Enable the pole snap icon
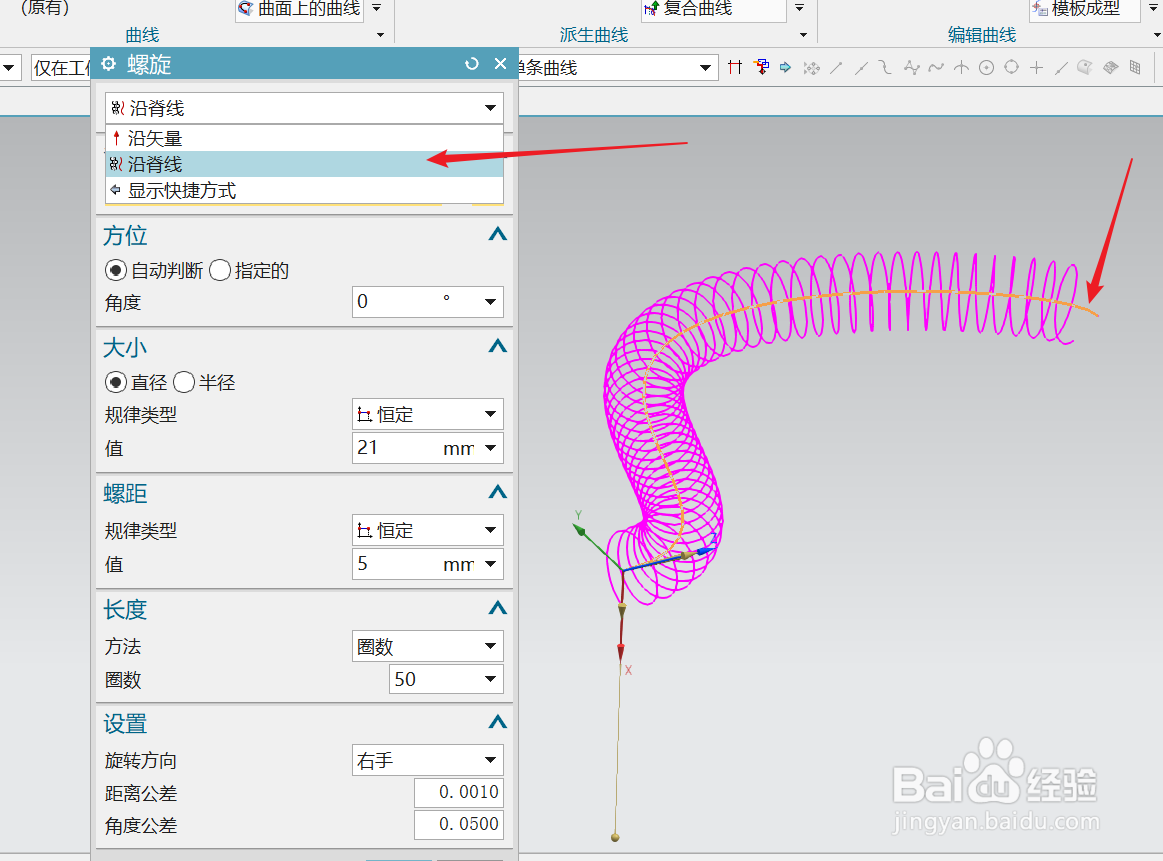Image resolution: width=1163 pixels, height=861 pixels. click(912, 67)
